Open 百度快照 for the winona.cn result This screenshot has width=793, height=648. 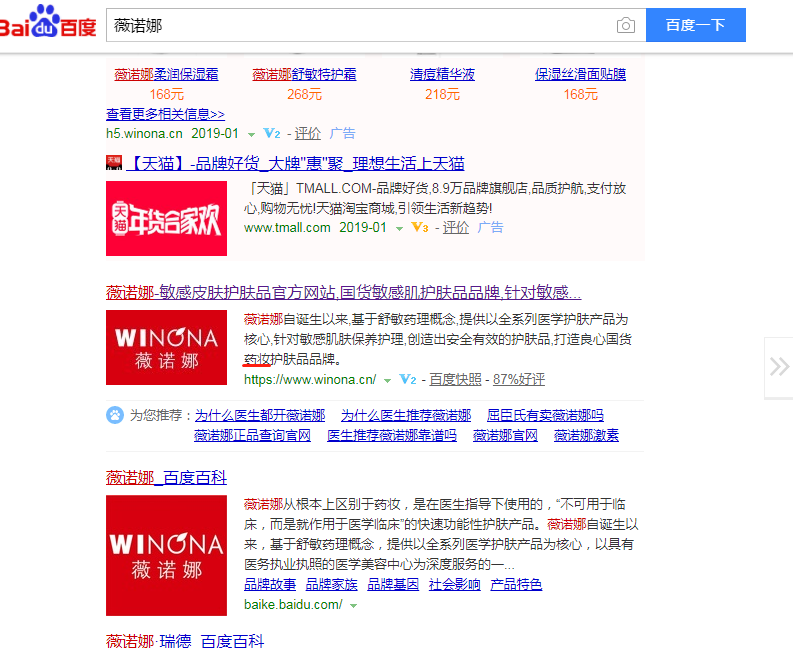(x=455, y=380)
